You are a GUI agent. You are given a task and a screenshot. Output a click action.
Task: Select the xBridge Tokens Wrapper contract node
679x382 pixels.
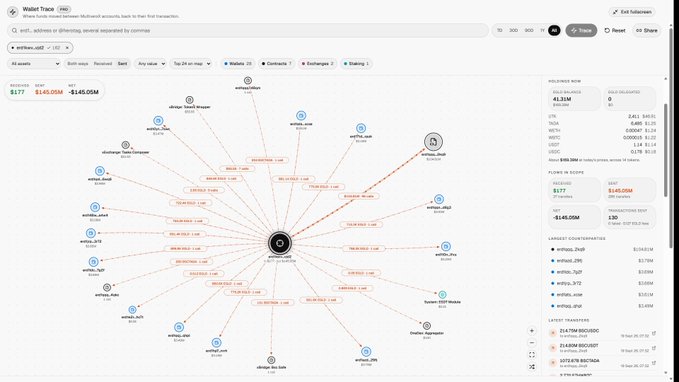(x=189, y=100)
